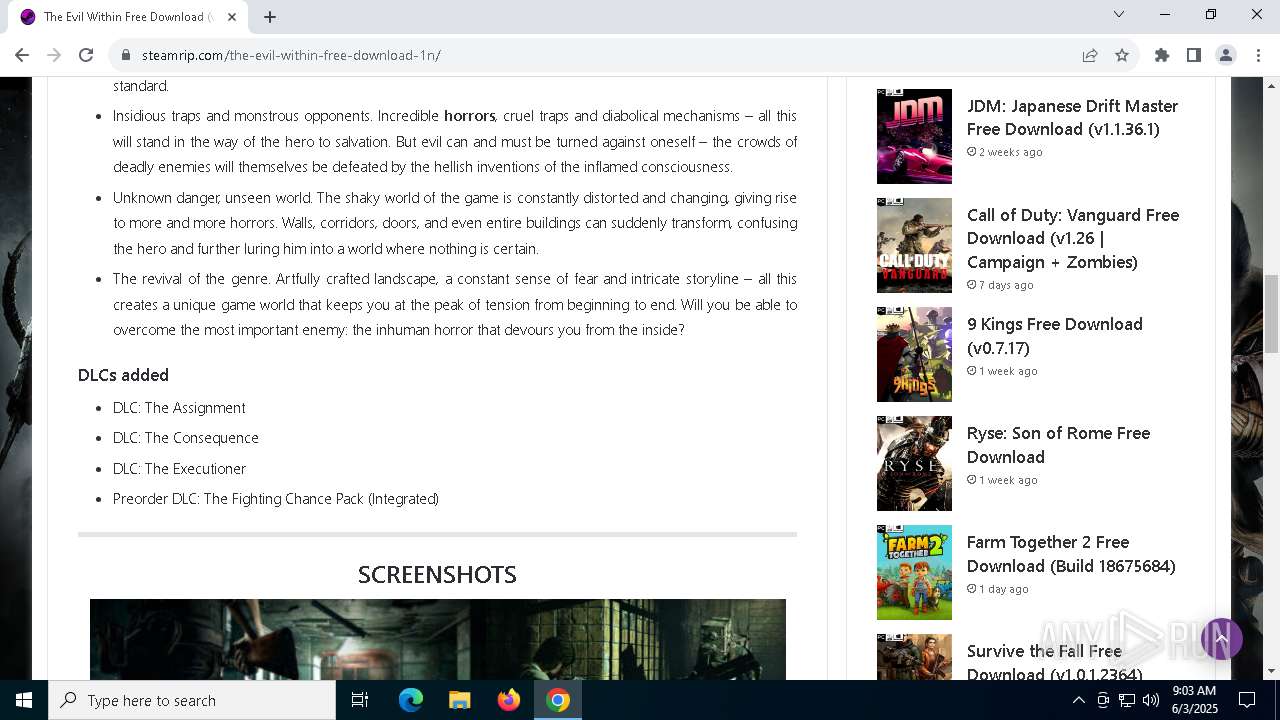Open the Chrome profile avatar
Screen dimensions: 1280x720
pyautogui.click(x=1226, y=55)
